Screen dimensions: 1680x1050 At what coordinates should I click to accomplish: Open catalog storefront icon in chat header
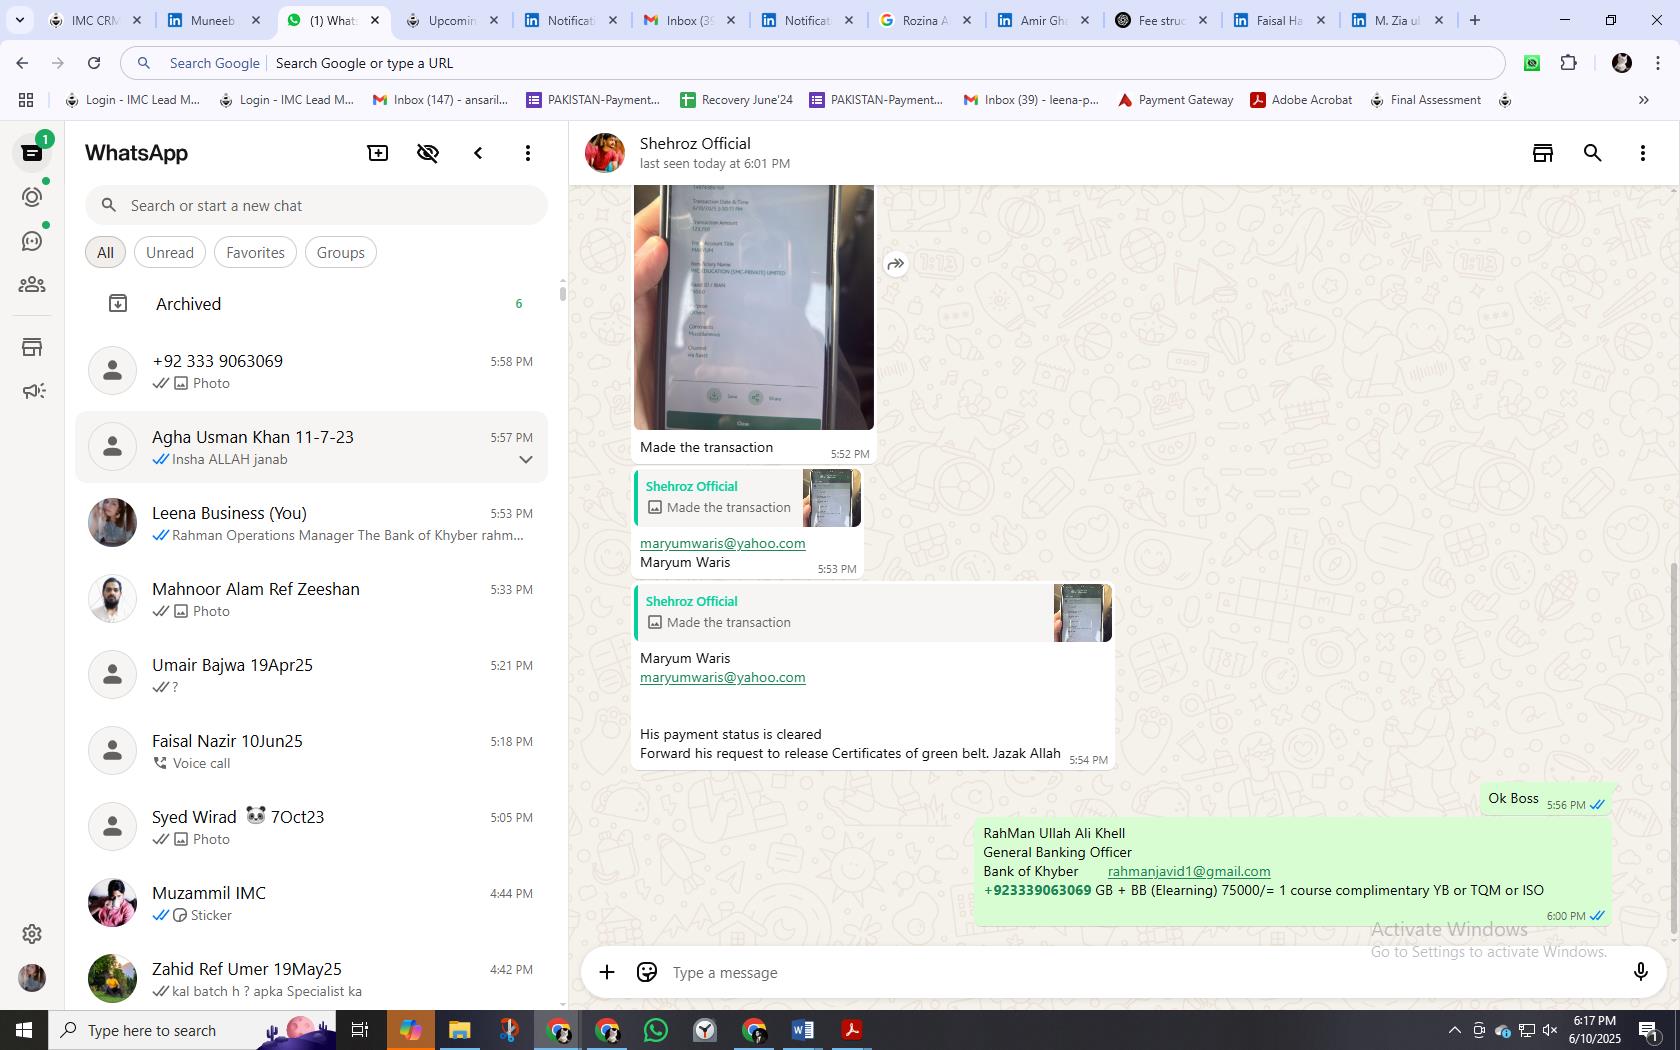(1543, 153)
